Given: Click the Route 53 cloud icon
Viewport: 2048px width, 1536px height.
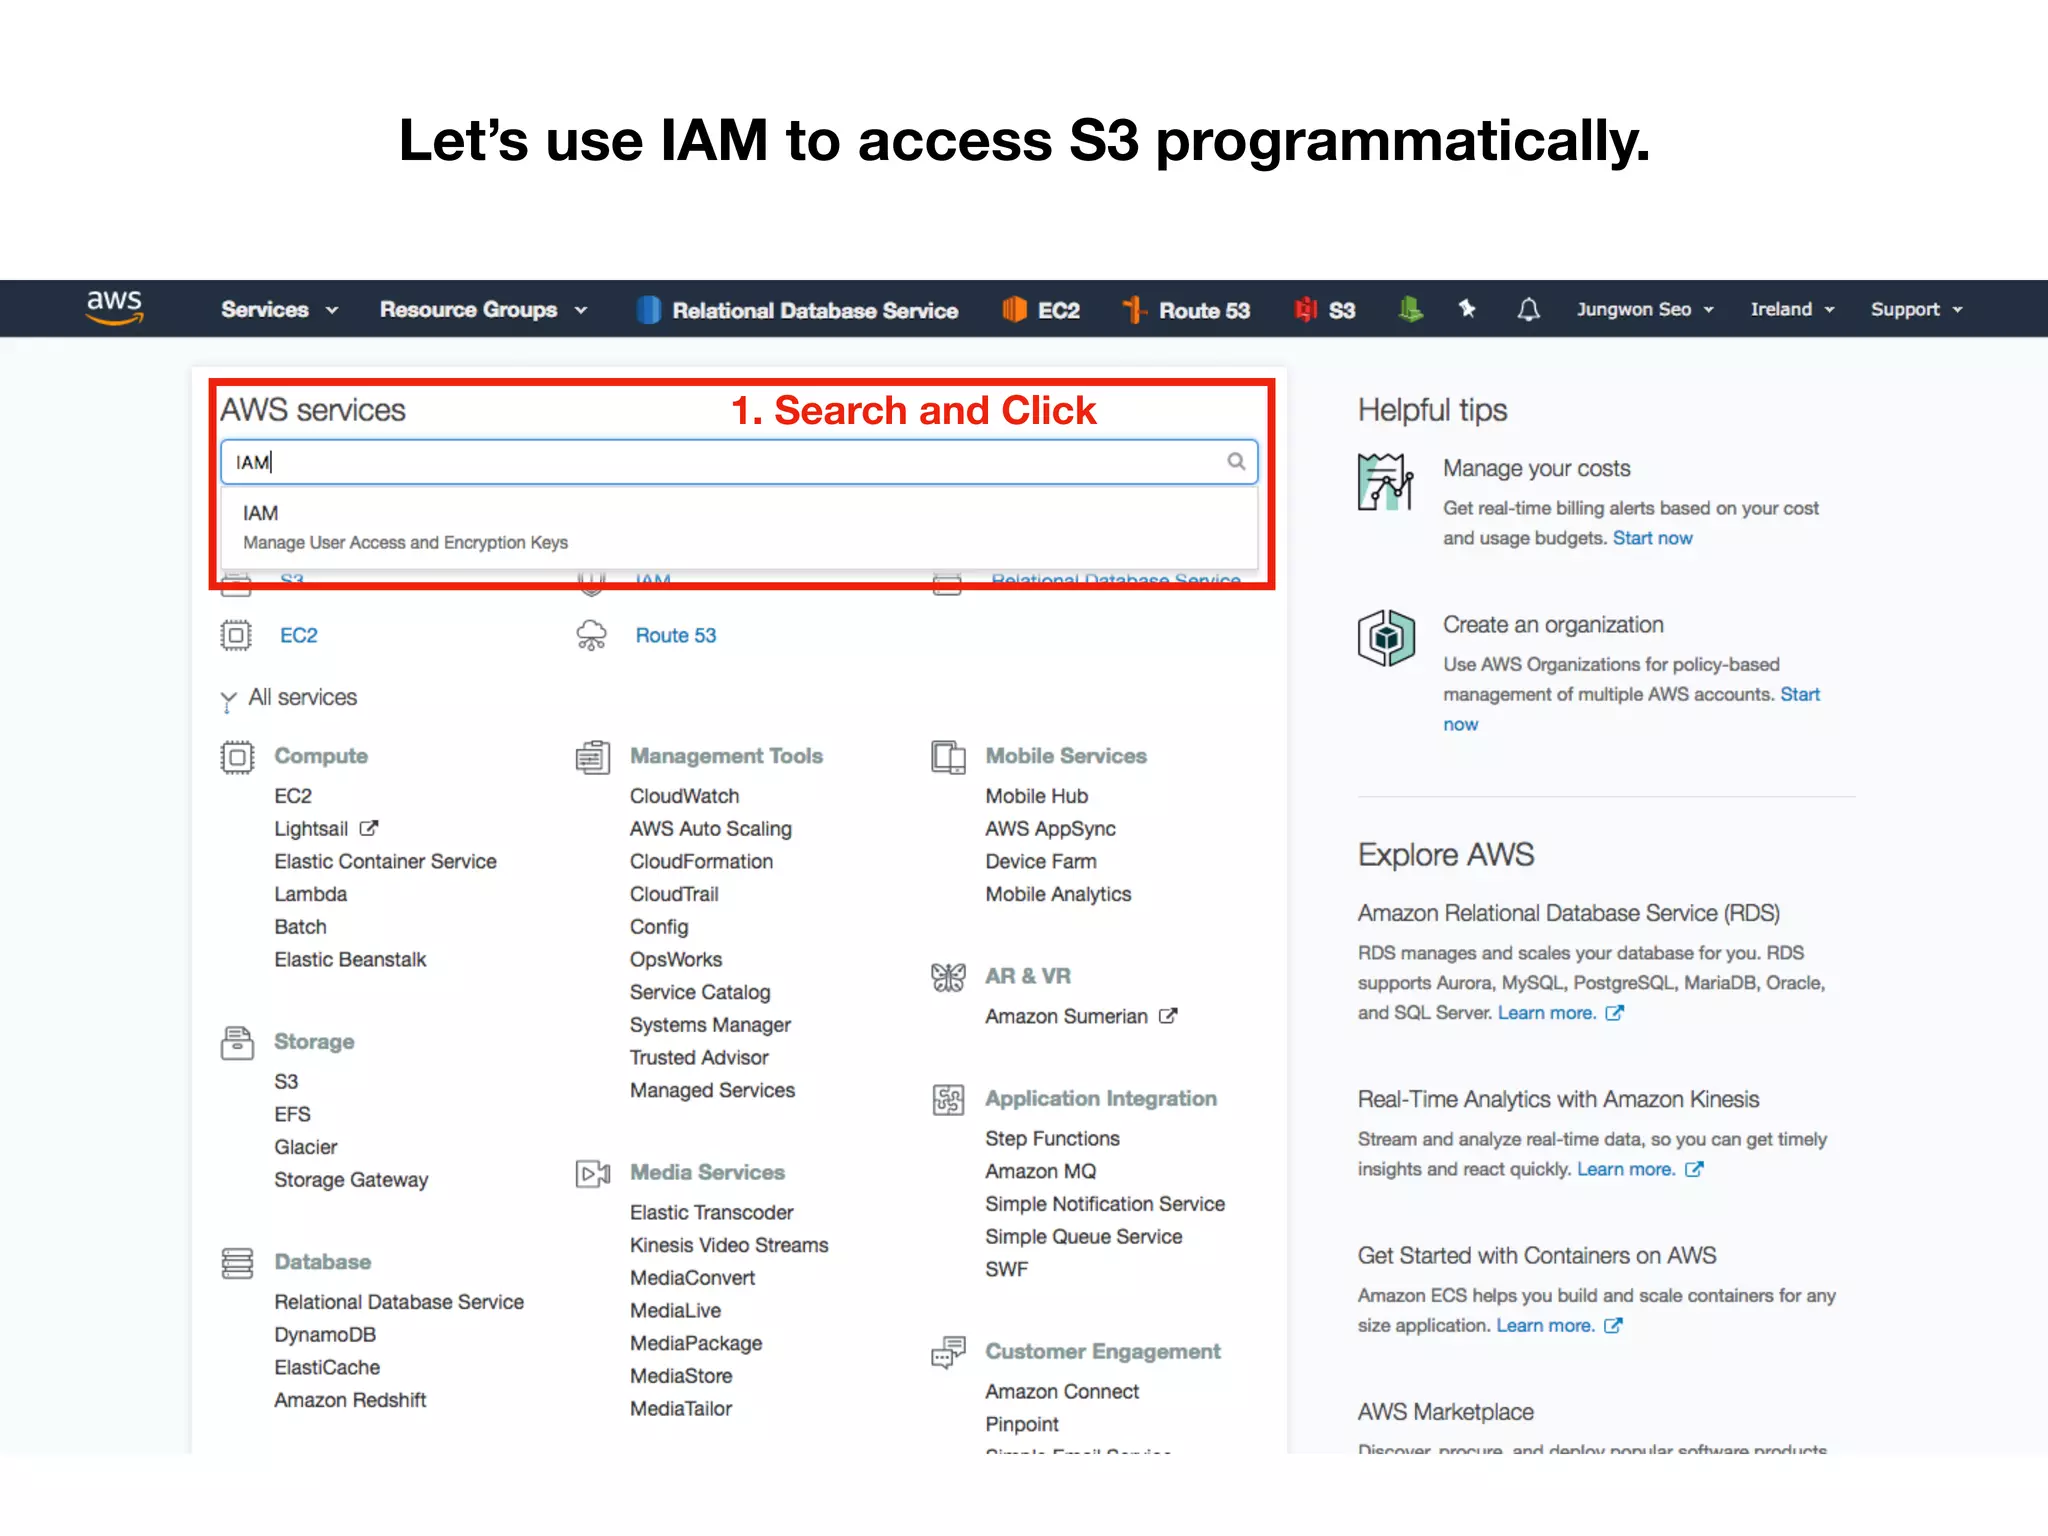Looking at the screenshot, I should point(592,635).
